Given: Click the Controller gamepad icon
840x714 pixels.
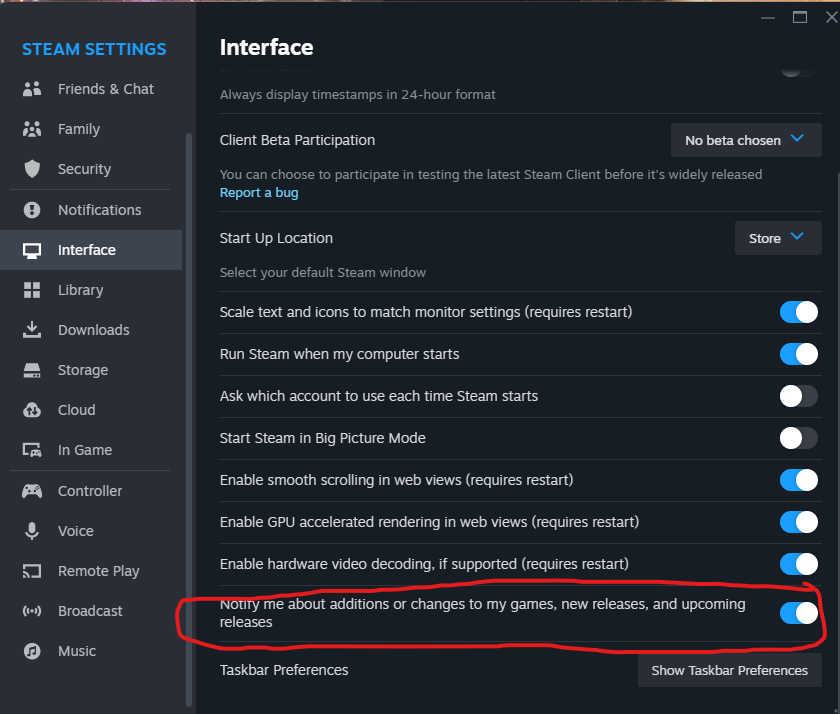Looking at the screenshot, I should [x=32, y=491].
